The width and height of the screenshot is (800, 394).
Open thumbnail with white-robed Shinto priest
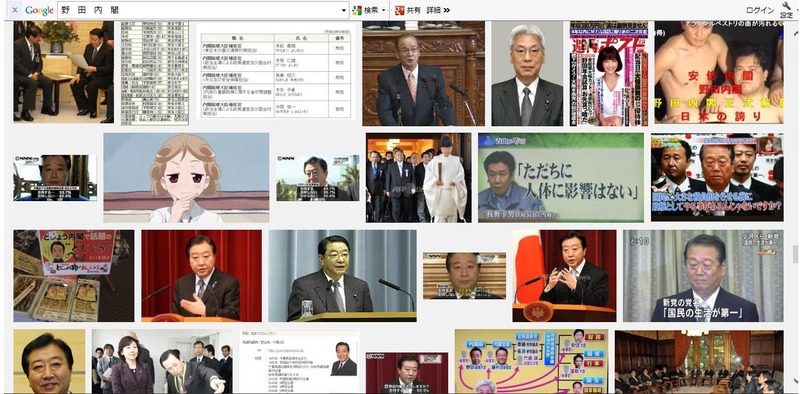coord(418,178)
